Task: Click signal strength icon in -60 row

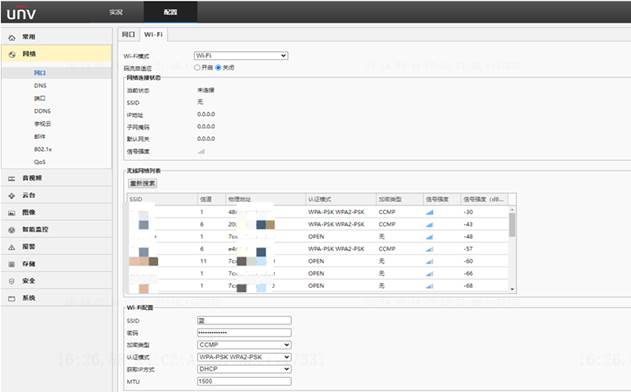Action: [429, 262]
